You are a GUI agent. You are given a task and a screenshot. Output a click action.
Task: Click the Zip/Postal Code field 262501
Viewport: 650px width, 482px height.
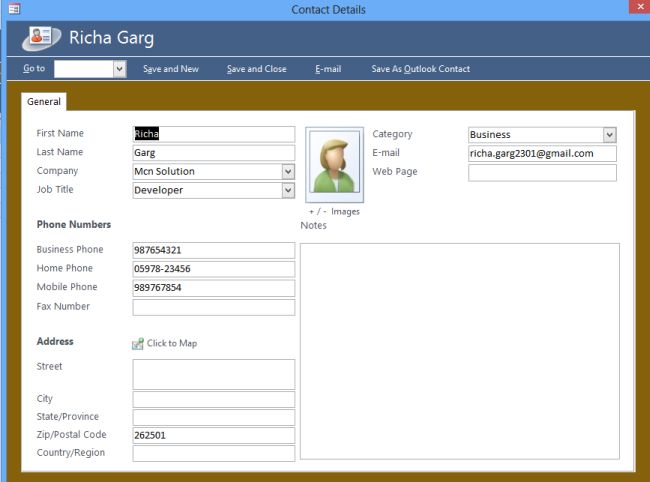pyautogui.click(x=214, y=436)
